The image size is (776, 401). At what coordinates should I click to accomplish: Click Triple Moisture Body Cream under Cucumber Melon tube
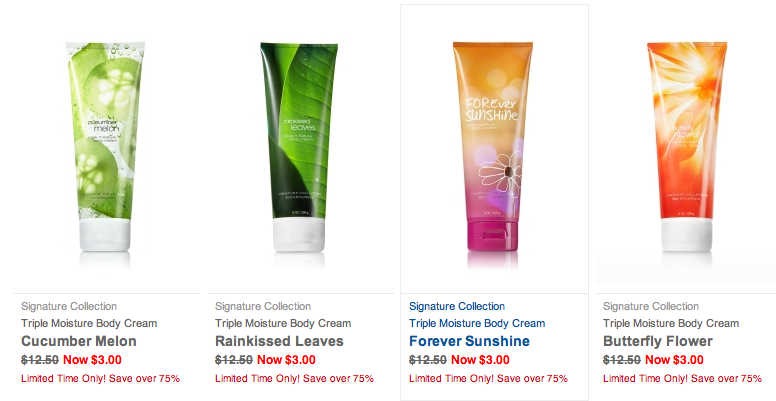[x=89, y=323]
